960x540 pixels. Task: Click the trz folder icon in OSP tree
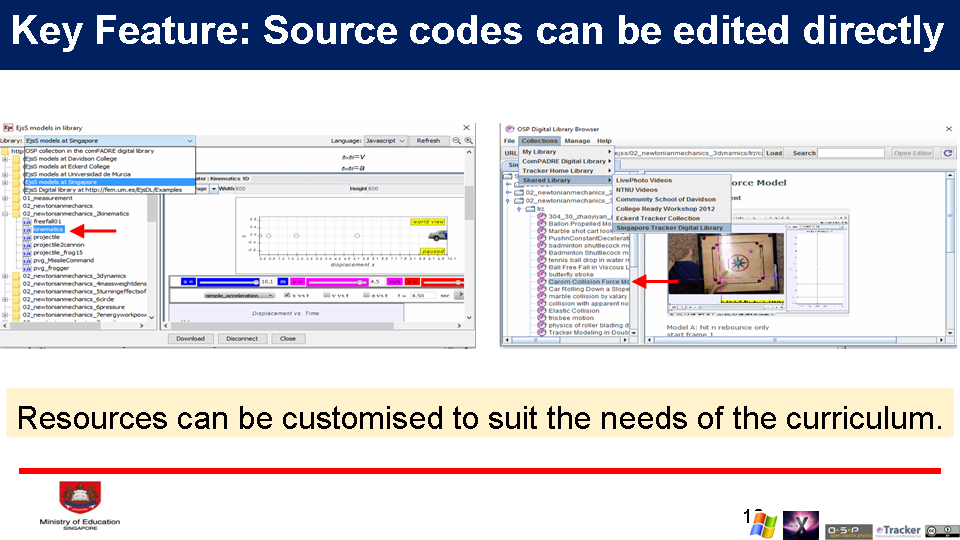coord(530,209)
